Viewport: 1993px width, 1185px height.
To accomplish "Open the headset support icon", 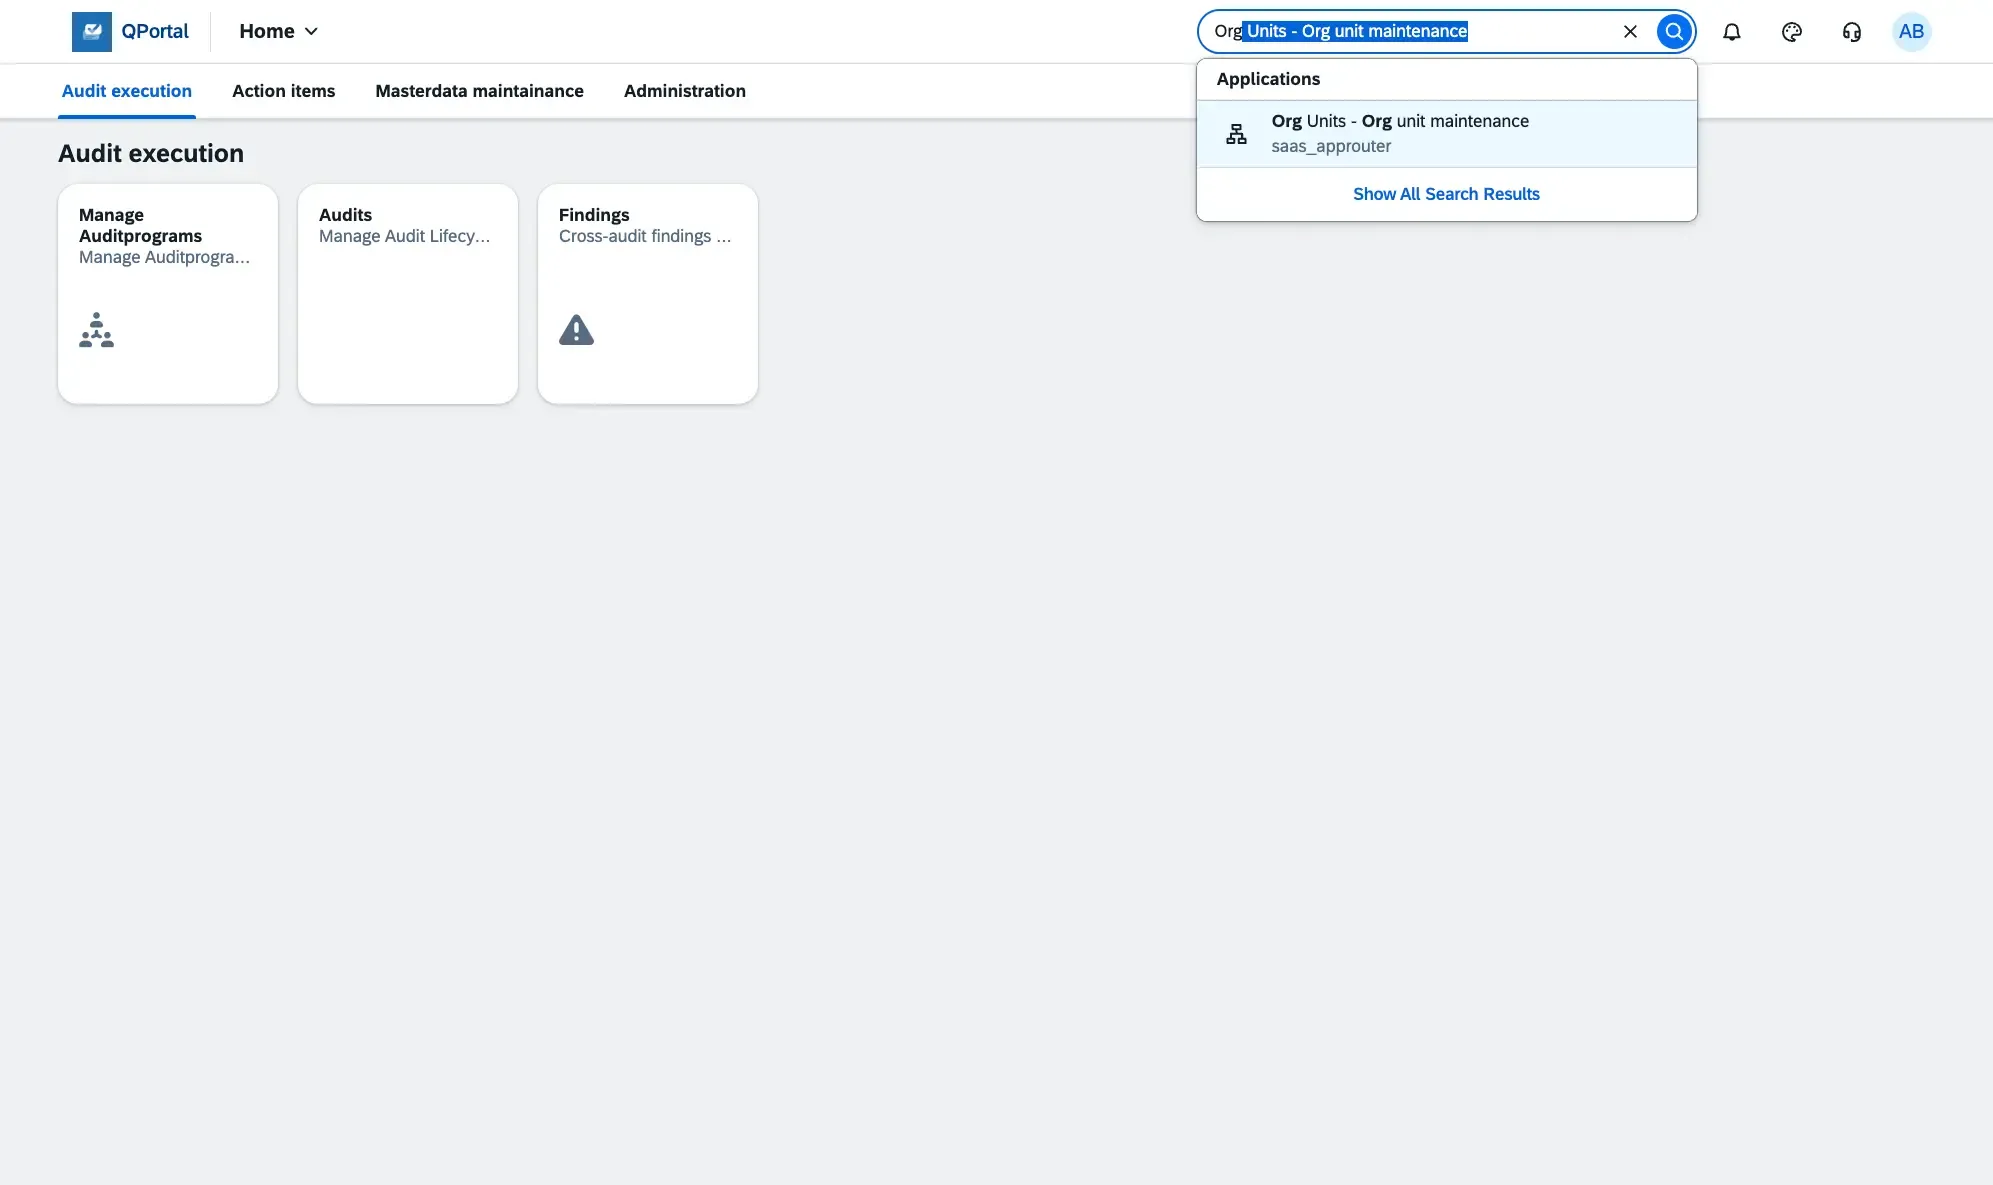I will click(1852, 31).
